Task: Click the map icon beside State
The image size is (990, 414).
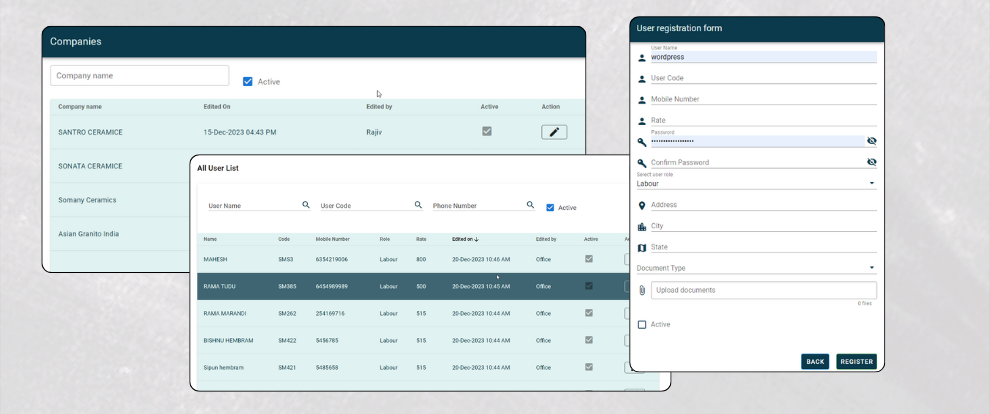Action: pos(642,247)
